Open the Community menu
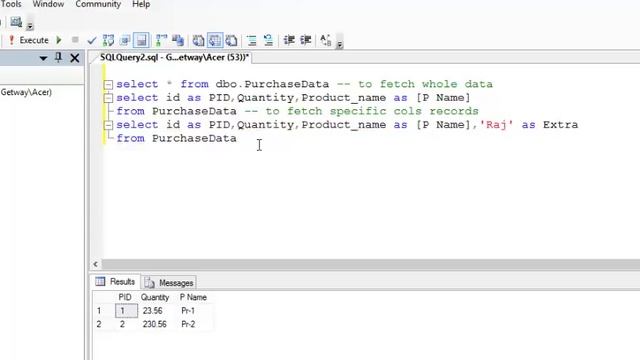The width and height of the screenshot is (640, 360). (x=98, y=4)
